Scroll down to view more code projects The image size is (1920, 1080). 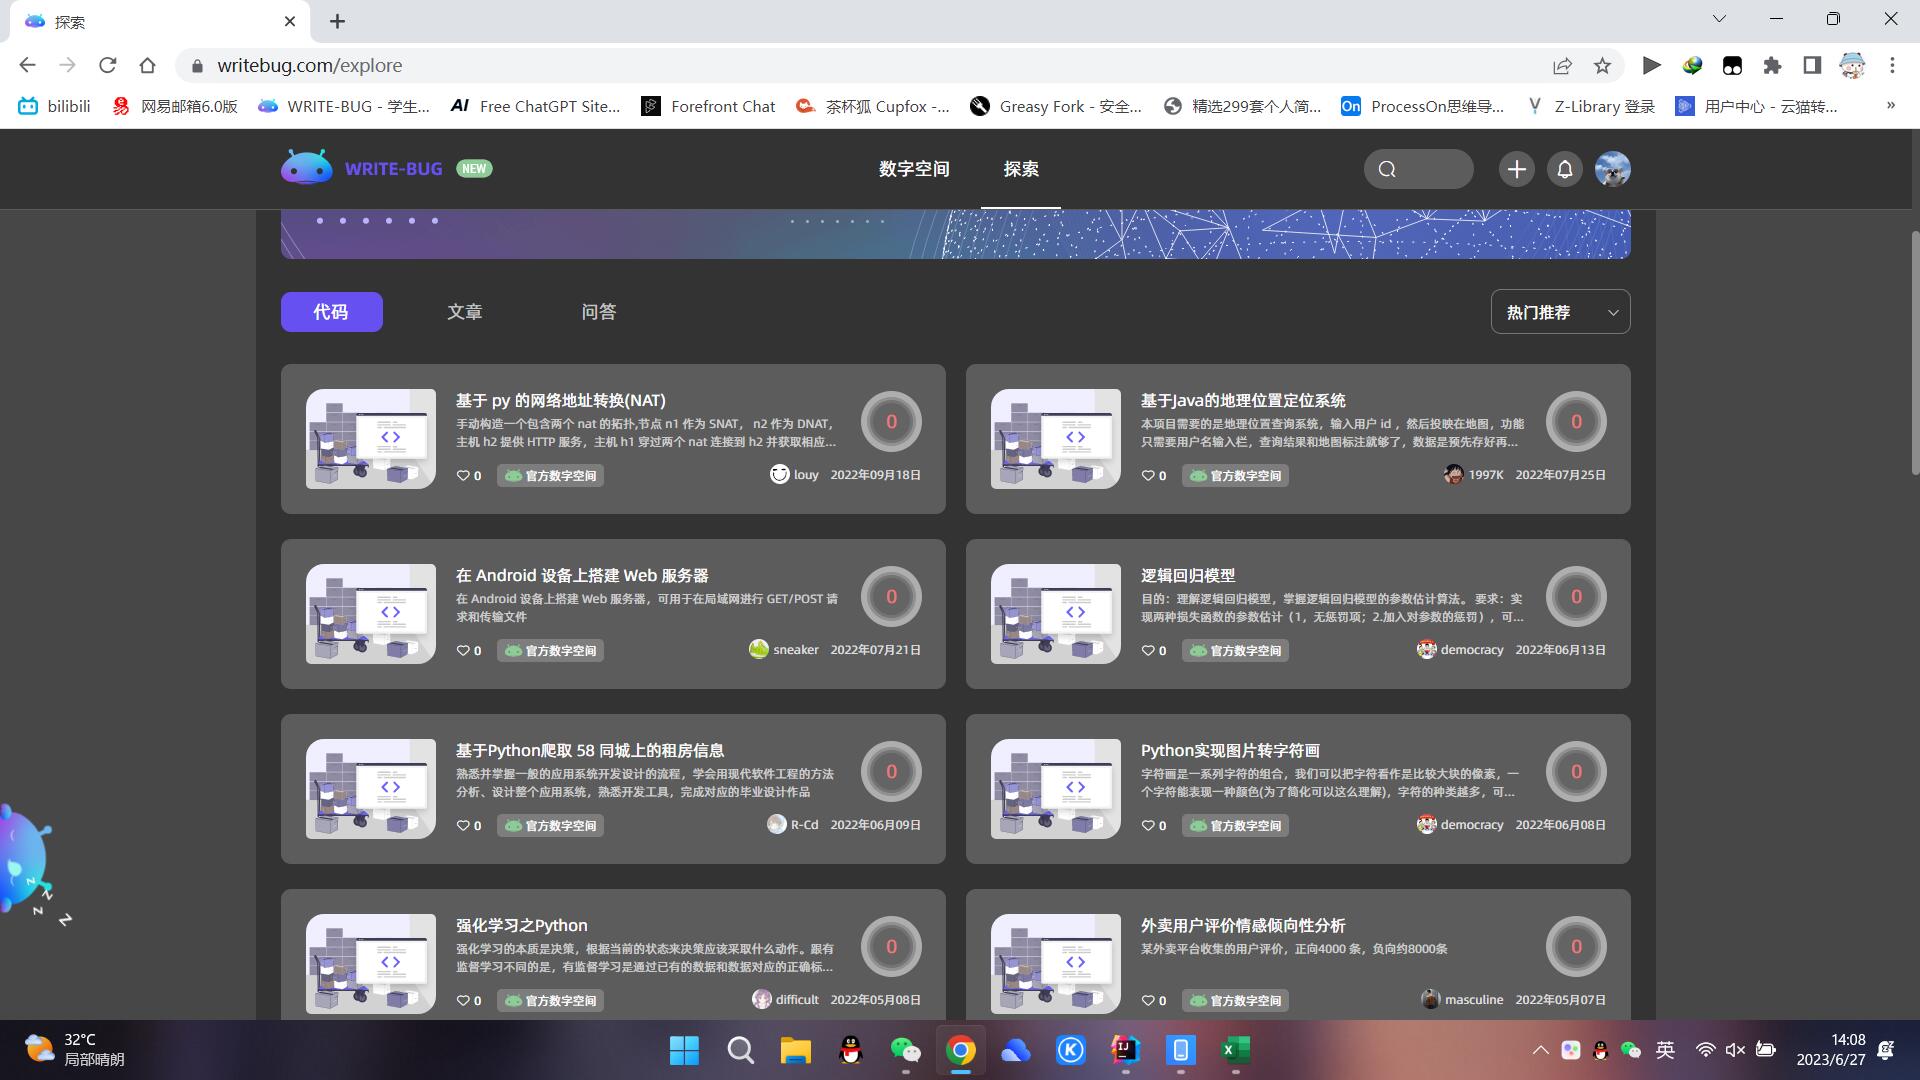(1911, 791)
